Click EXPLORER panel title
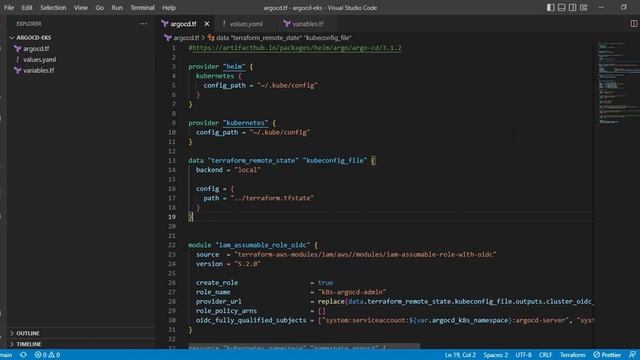 [x=29, y=24]
